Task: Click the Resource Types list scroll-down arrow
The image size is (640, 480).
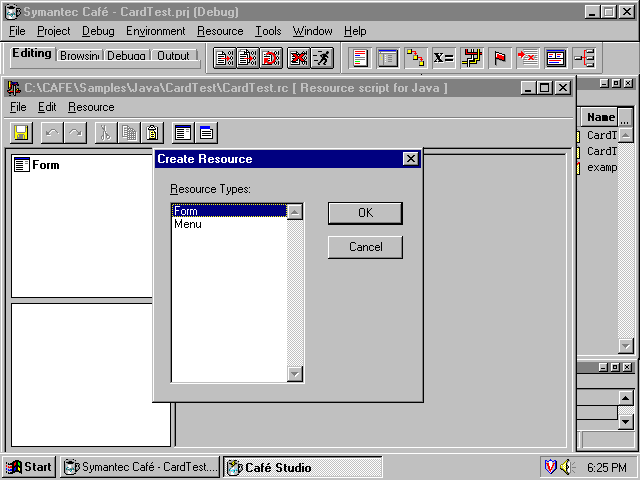Action: coord(295,373)
